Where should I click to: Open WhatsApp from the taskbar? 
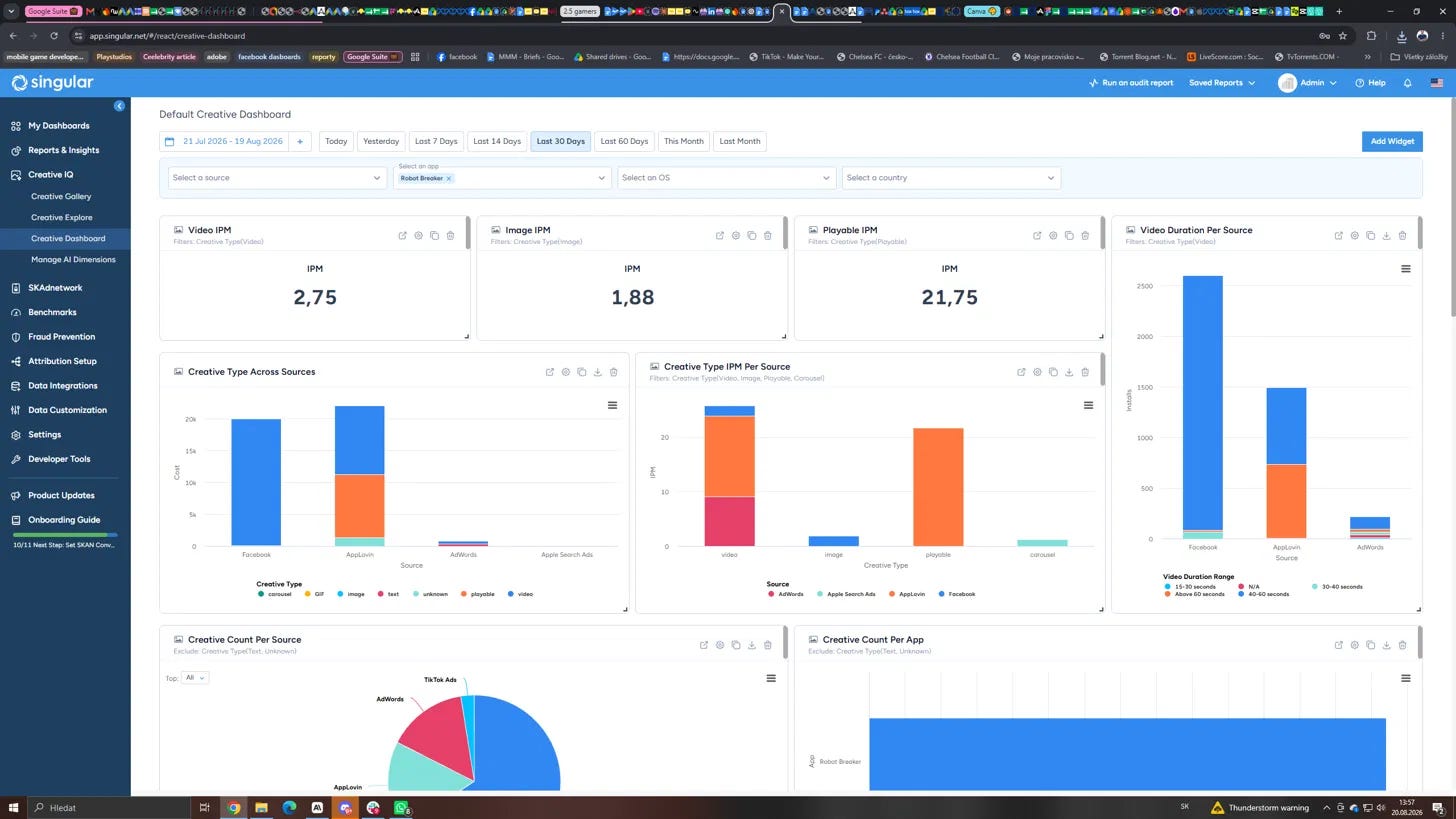401,808
